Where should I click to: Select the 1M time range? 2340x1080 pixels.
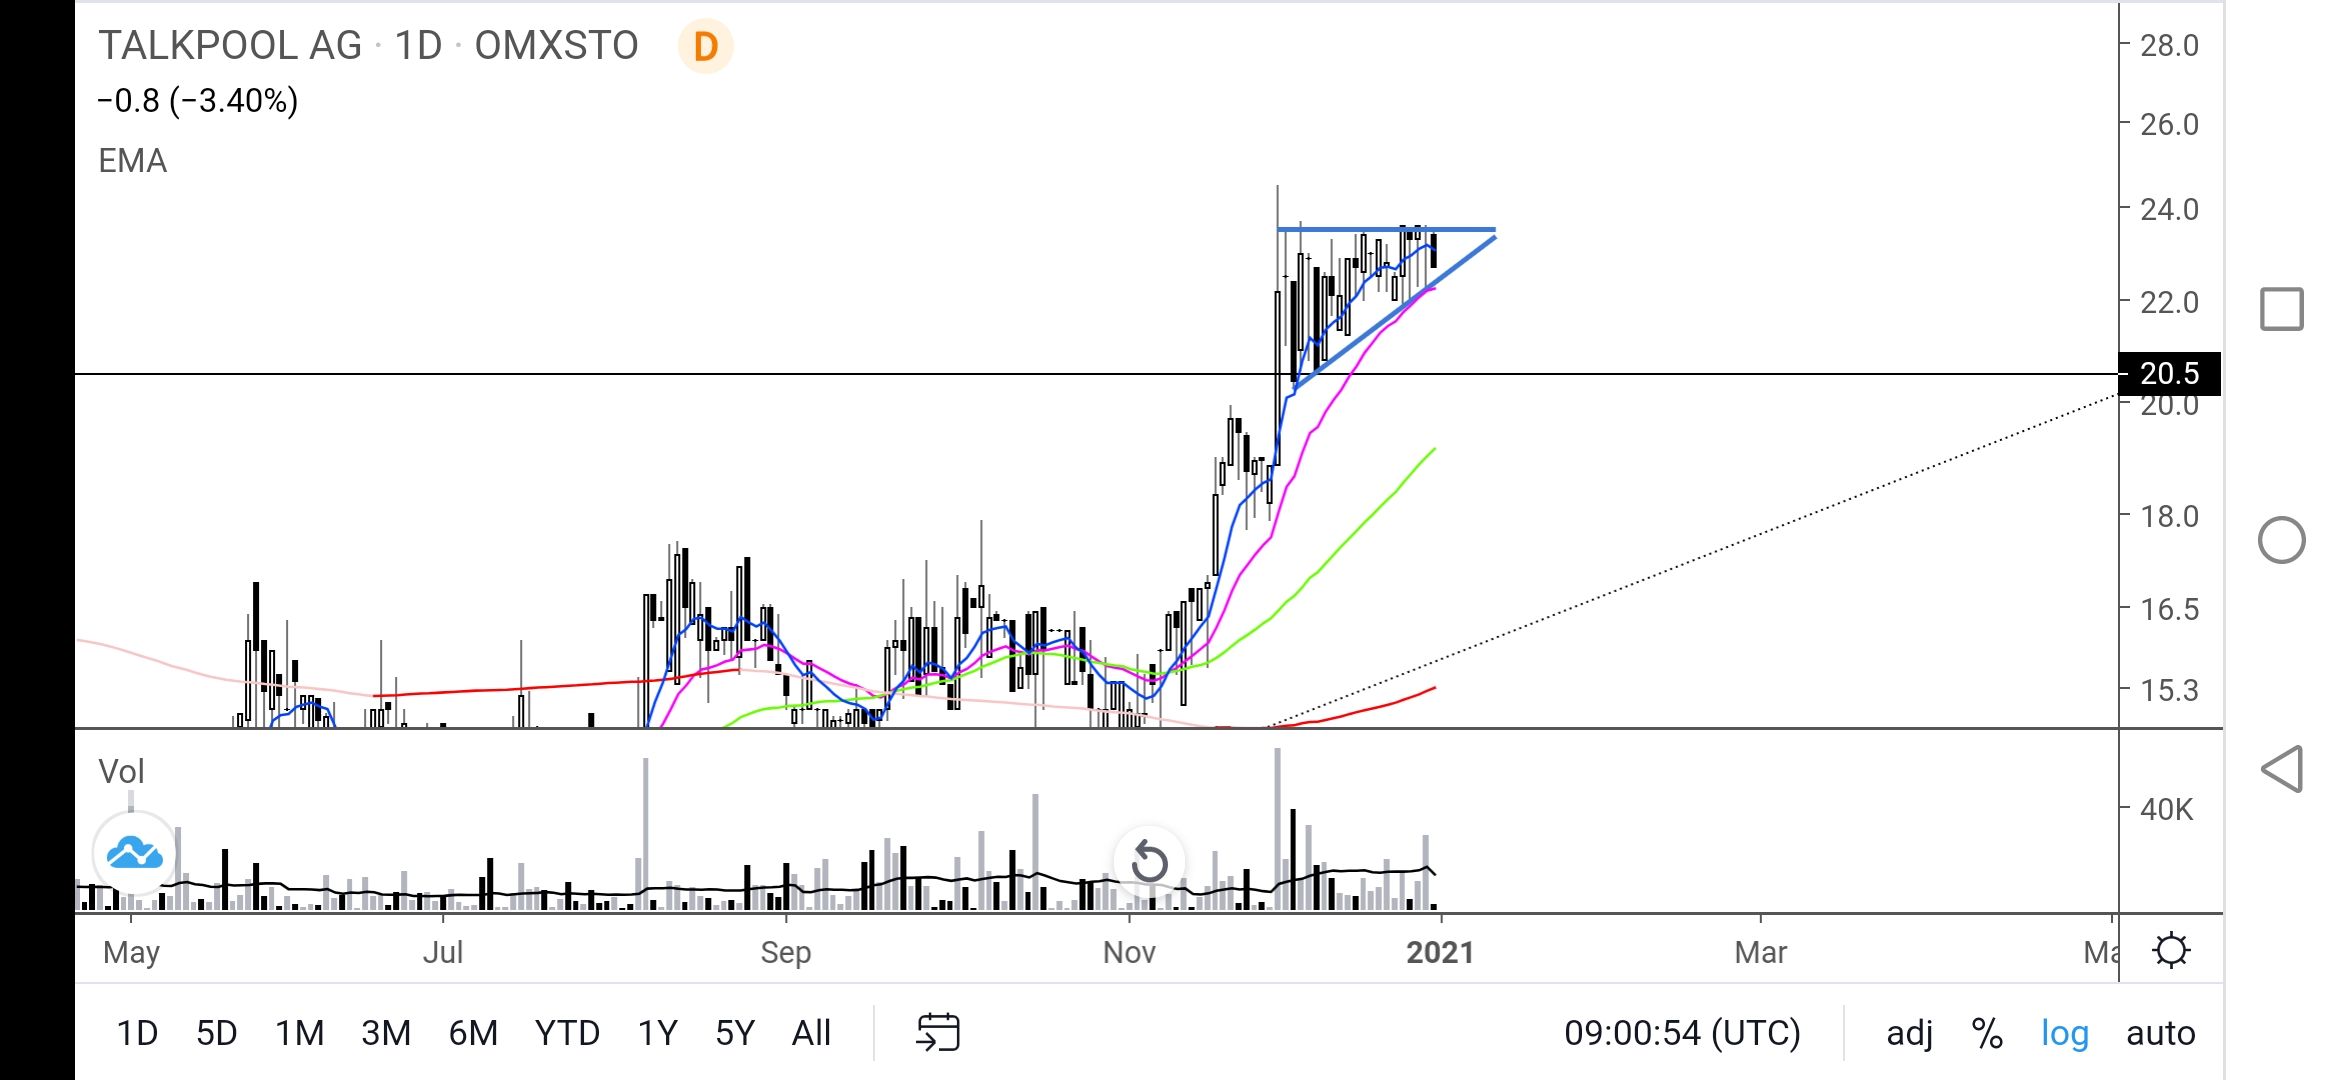[300, 1033]
